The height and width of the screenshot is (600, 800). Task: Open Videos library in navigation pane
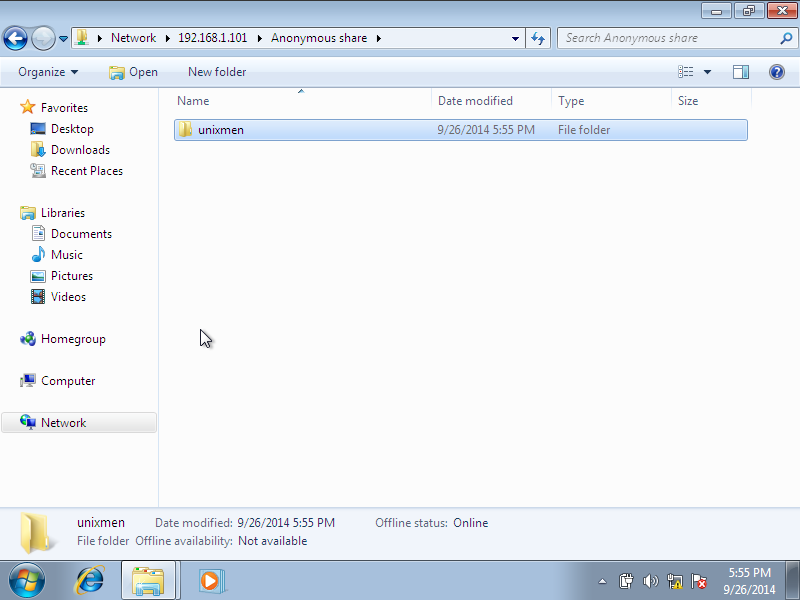[x=68, y=296]
